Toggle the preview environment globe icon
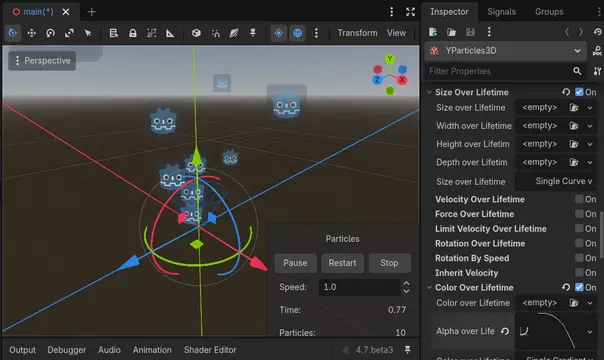 click(297, 33)
